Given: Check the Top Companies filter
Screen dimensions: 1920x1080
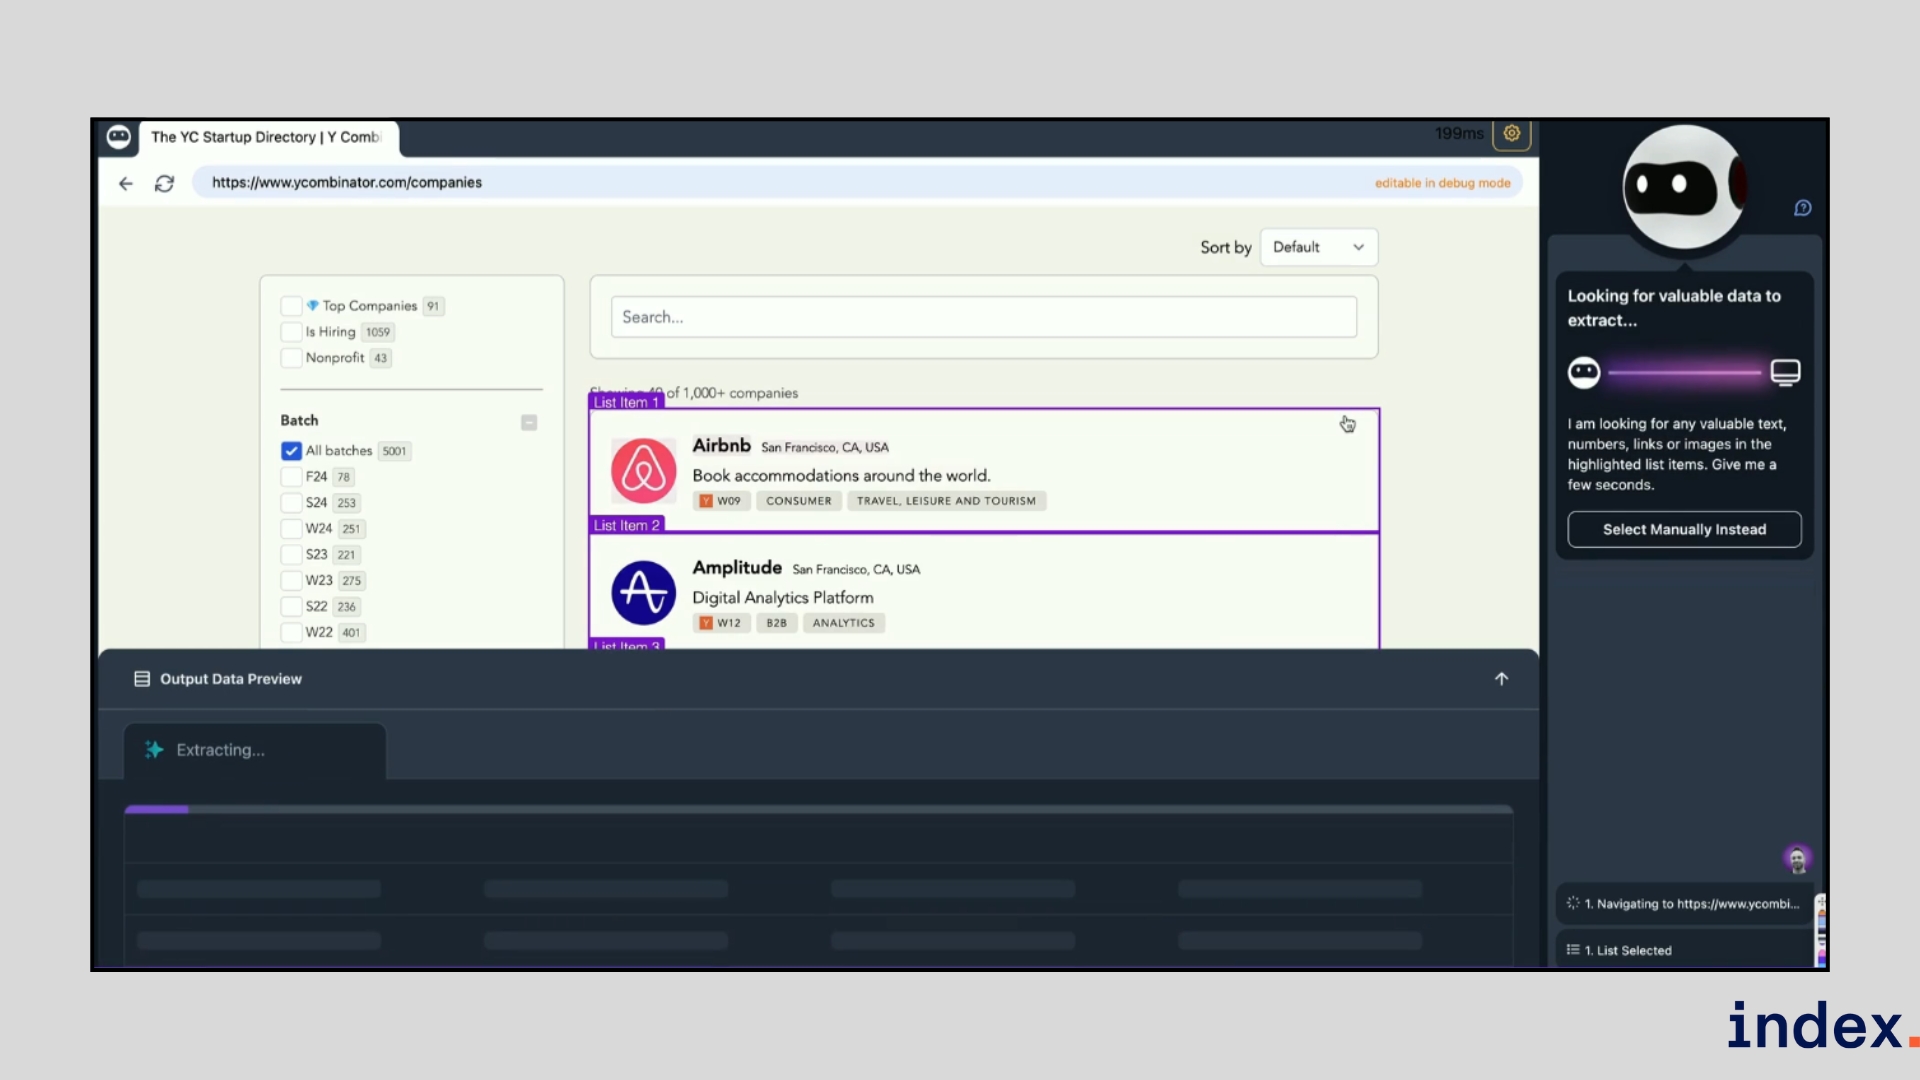Looking at the screenshot, I should coord(291,306).
